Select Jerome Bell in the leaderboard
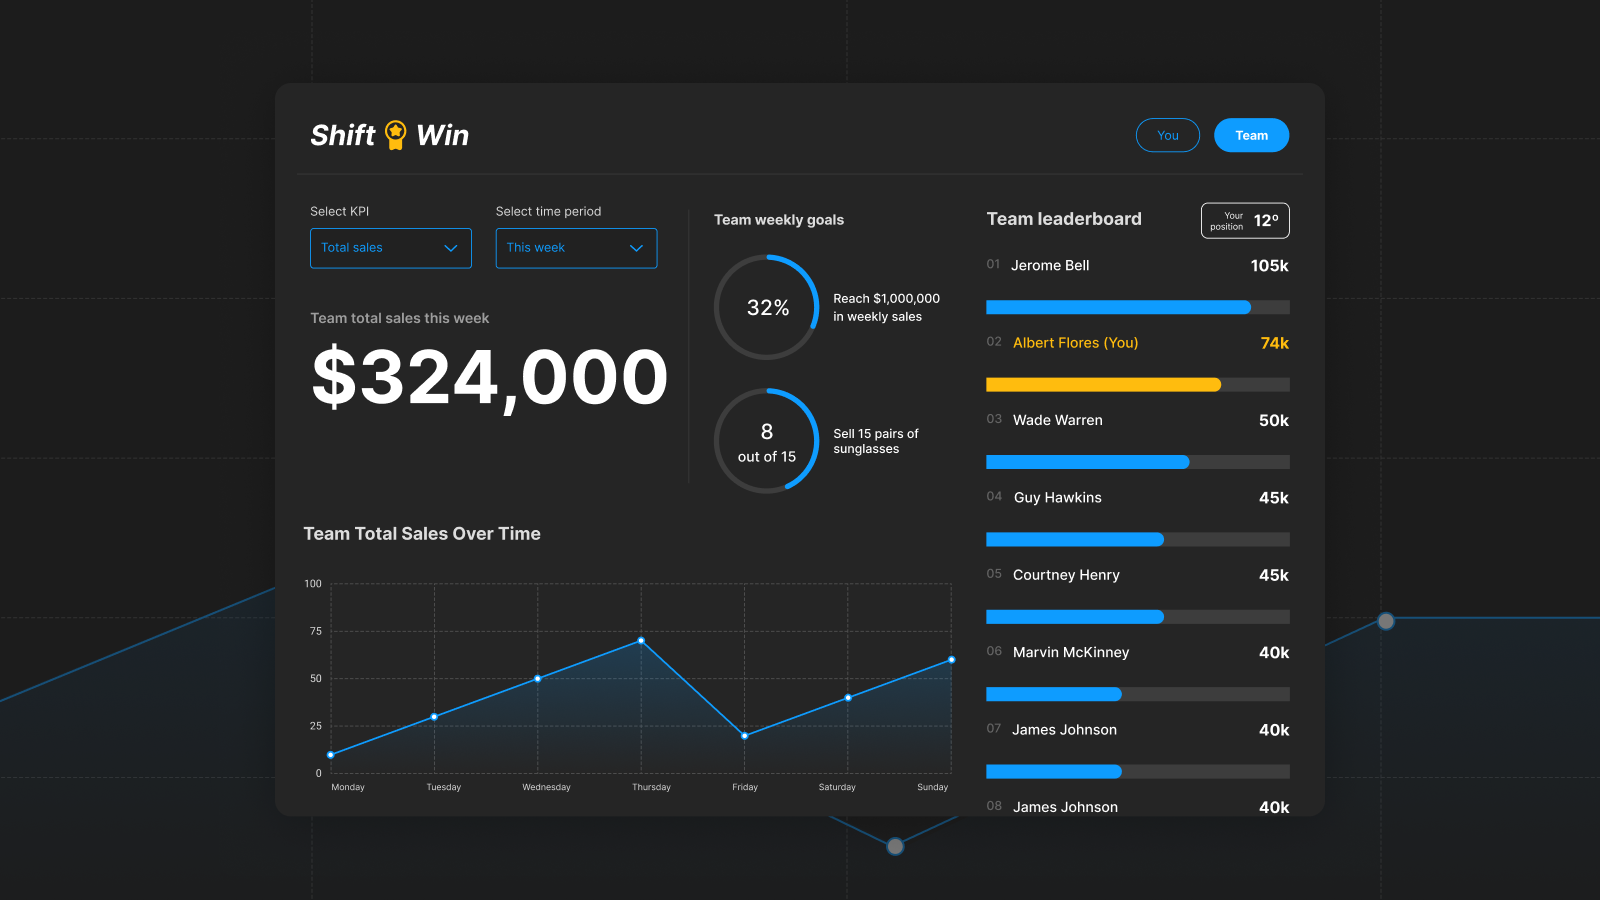The width and height of the screenshot is (1600, 900). click(1138, 265)
